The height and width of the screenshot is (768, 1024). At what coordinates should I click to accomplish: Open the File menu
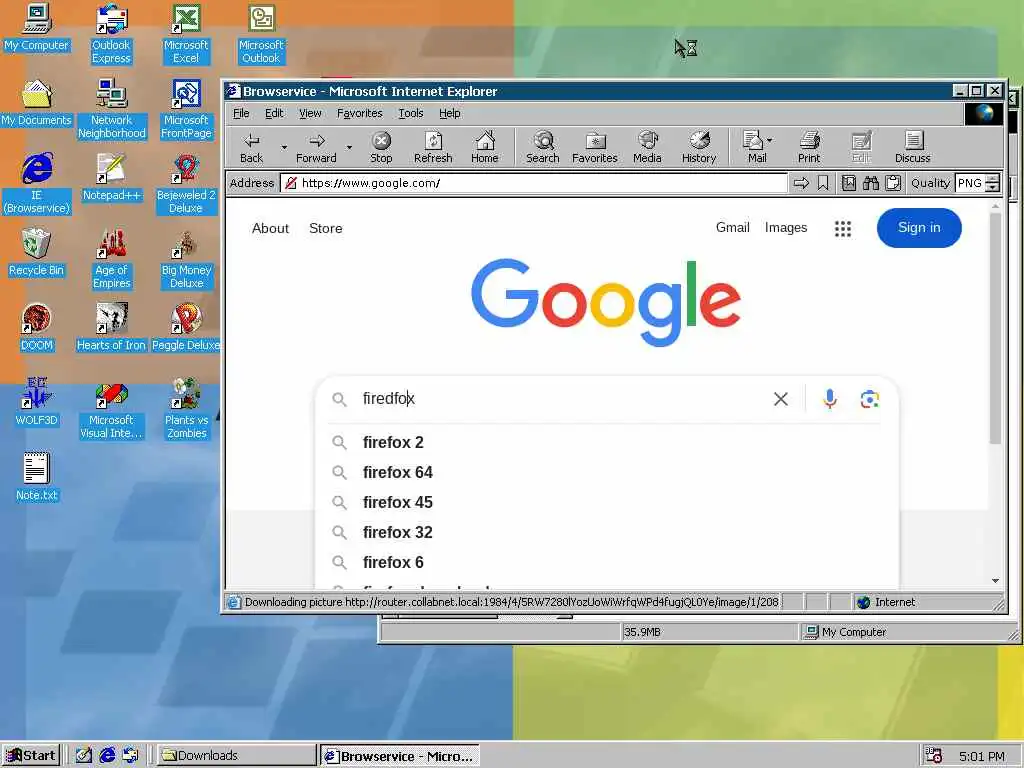pyautogui.click(x=241, y=113)
